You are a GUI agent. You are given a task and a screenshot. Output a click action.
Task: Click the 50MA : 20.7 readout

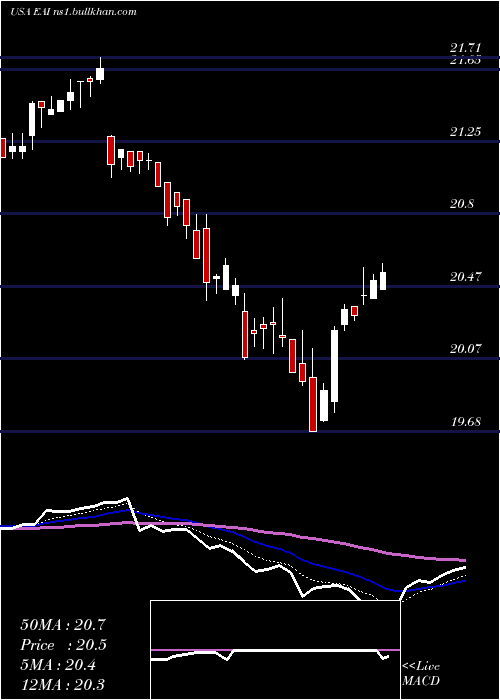coord(63,625)
